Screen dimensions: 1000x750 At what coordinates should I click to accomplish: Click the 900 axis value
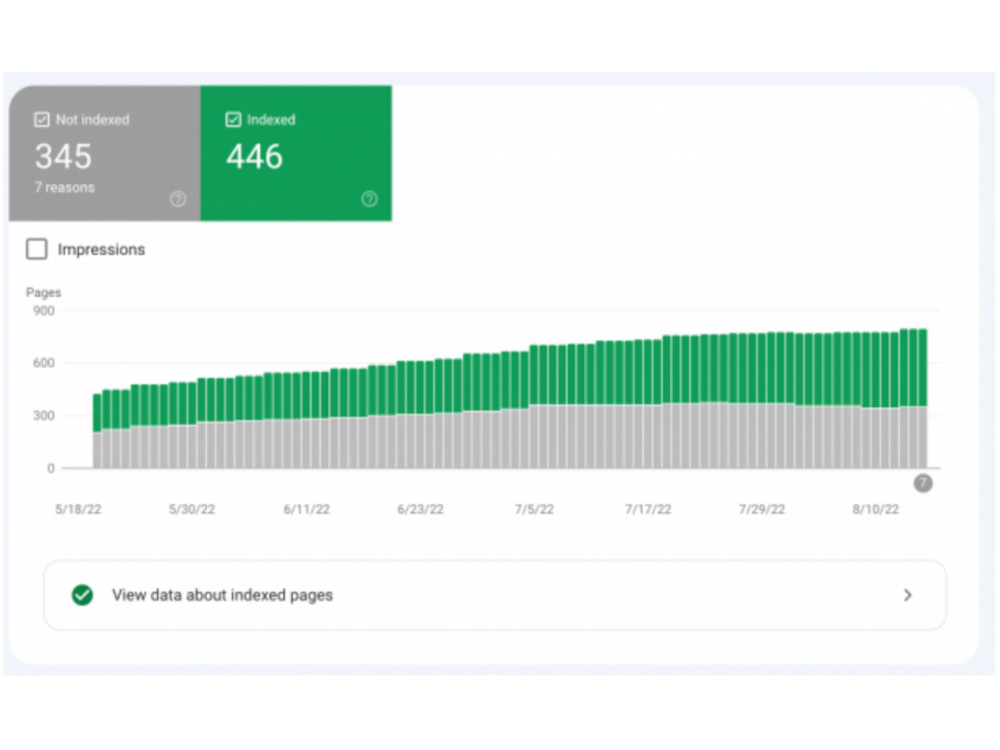[44, 311]
